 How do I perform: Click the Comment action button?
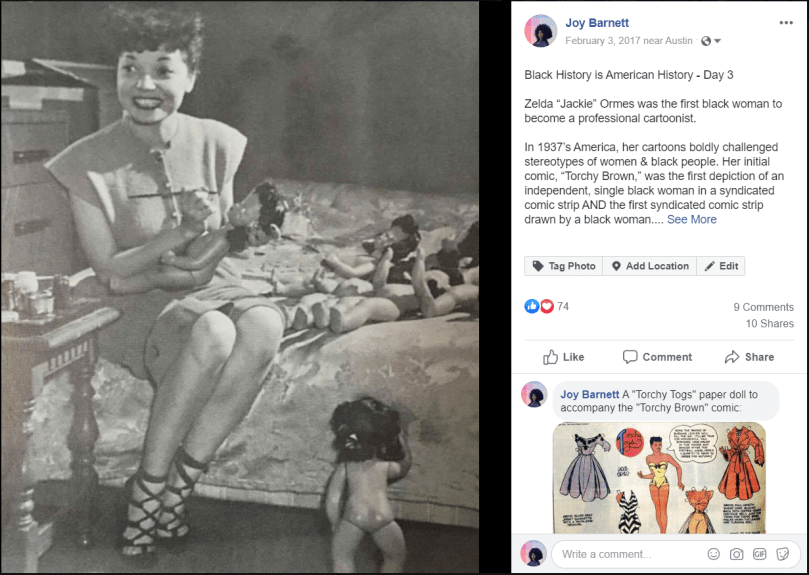(657, 357)
